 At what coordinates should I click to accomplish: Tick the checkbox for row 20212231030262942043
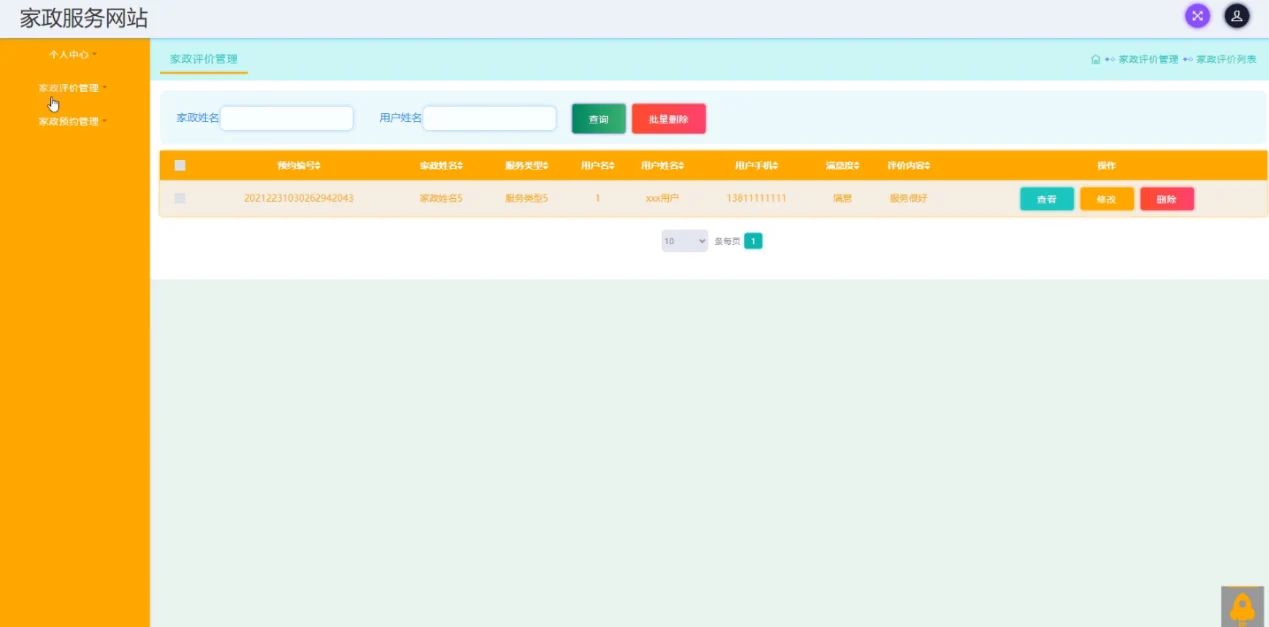click(180, 198)
